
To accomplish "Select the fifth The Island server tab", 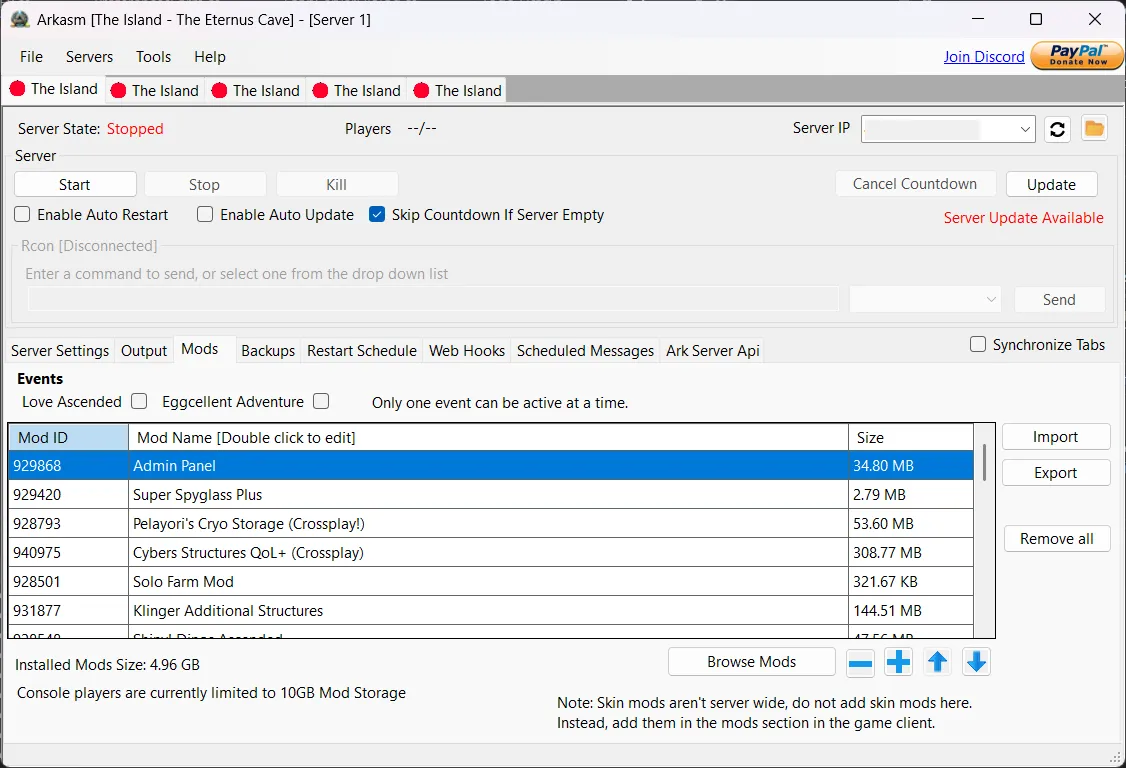I will pyautogui.click(x=458, y=91).
